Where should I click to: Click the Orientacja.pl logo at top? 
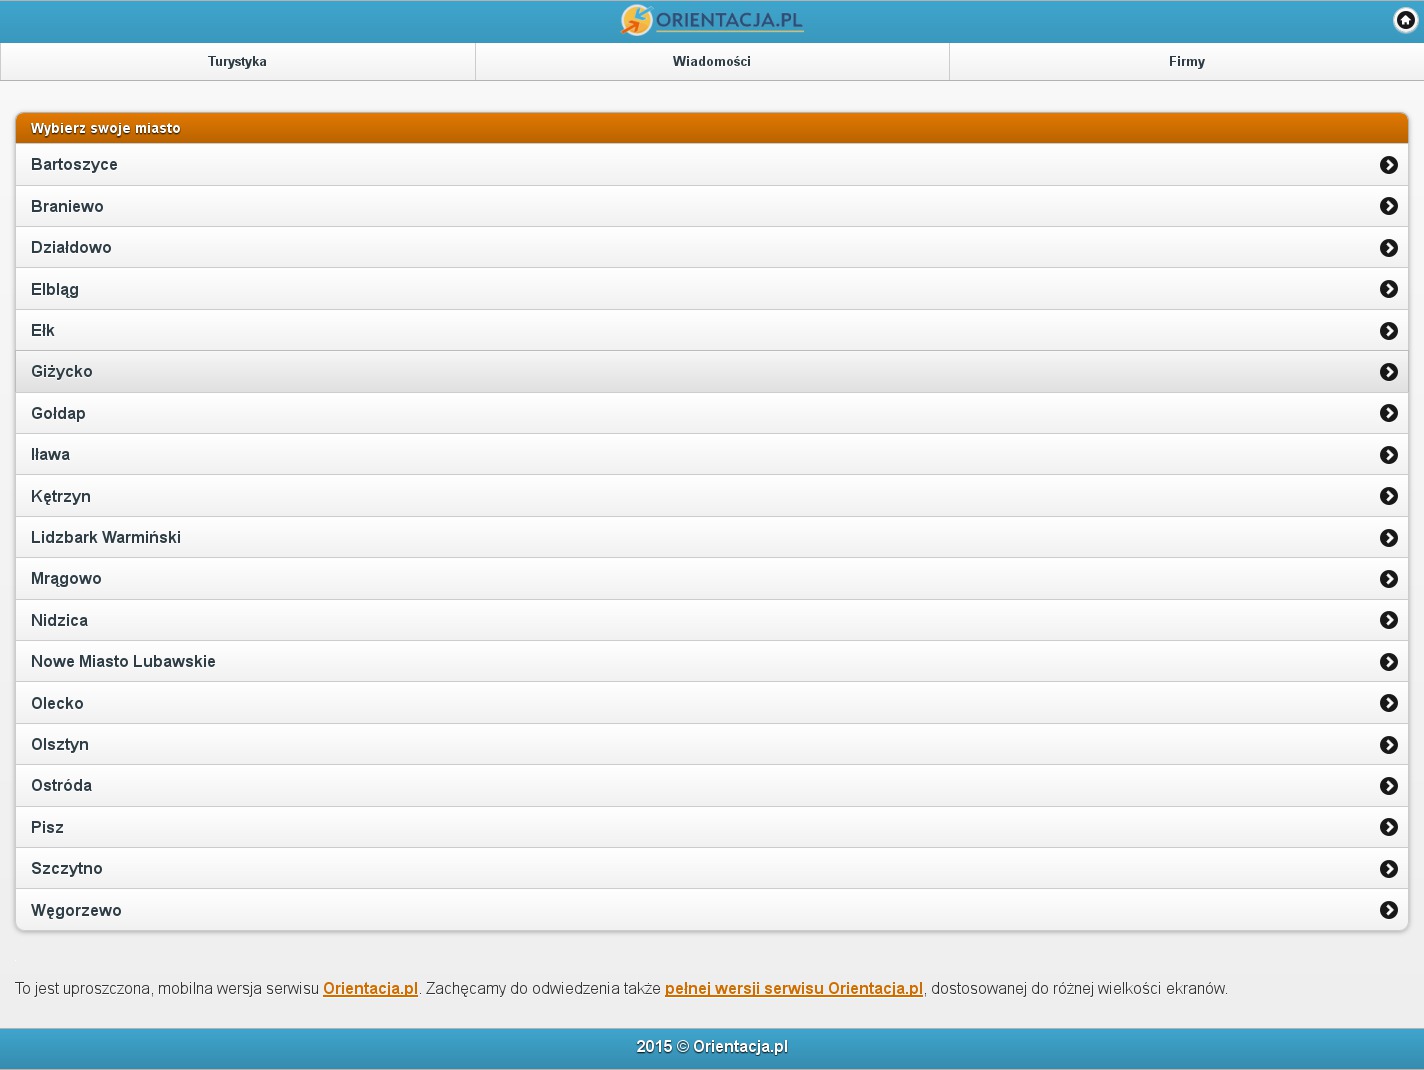point(712,20)
